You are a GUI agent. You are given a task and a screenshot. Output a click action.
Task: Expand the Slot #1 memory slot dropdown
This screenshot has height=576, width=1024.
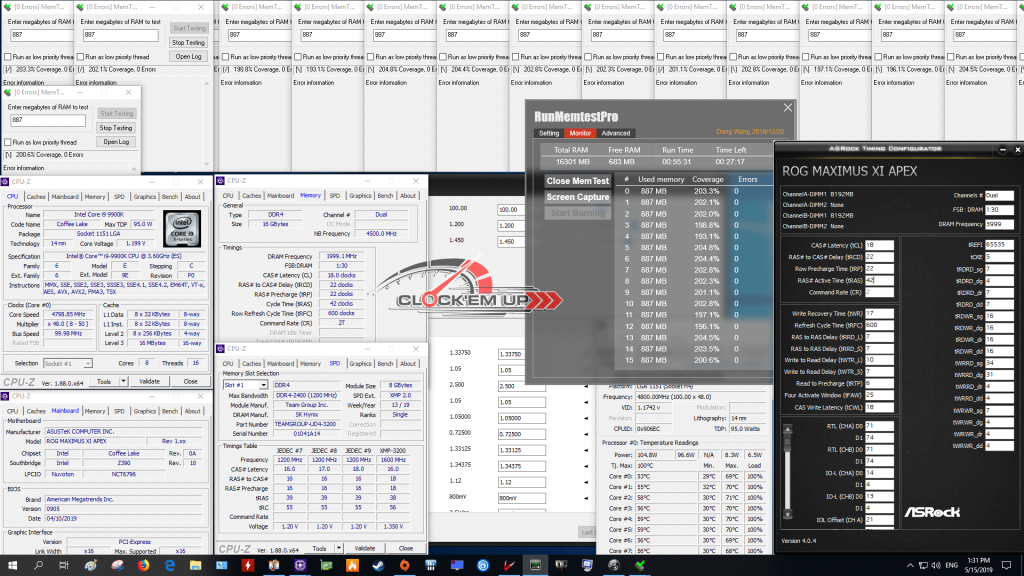coord(247,385)
